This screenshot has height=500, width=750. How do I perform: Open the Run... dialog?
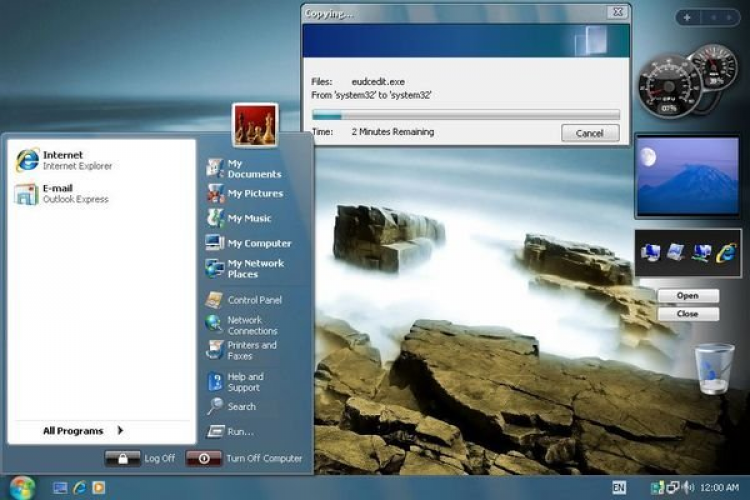click(230, 432)
